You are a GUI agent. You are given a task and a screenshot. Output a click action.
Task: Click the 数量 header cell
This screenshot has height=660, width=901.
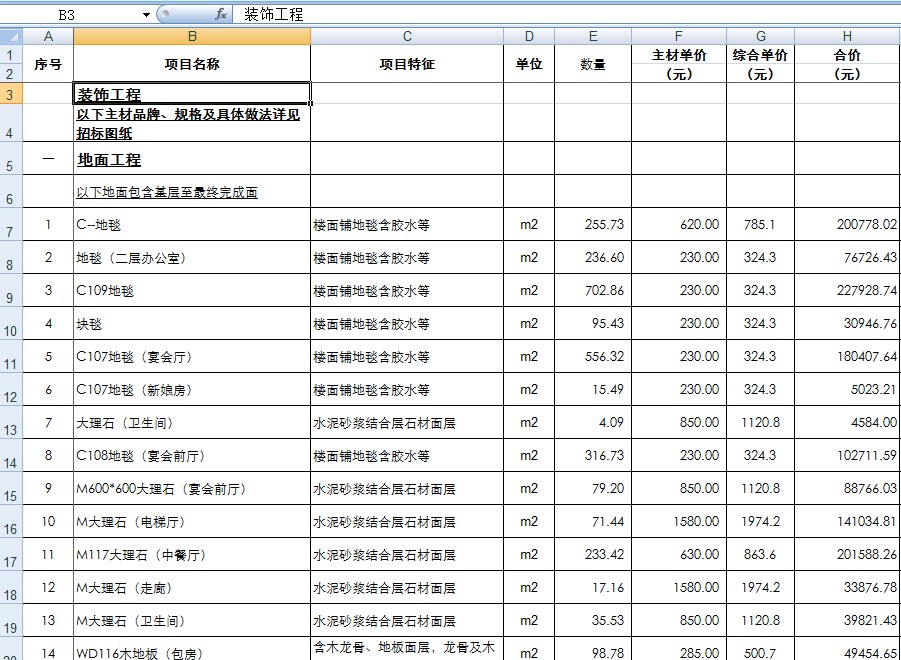[593, 64]
